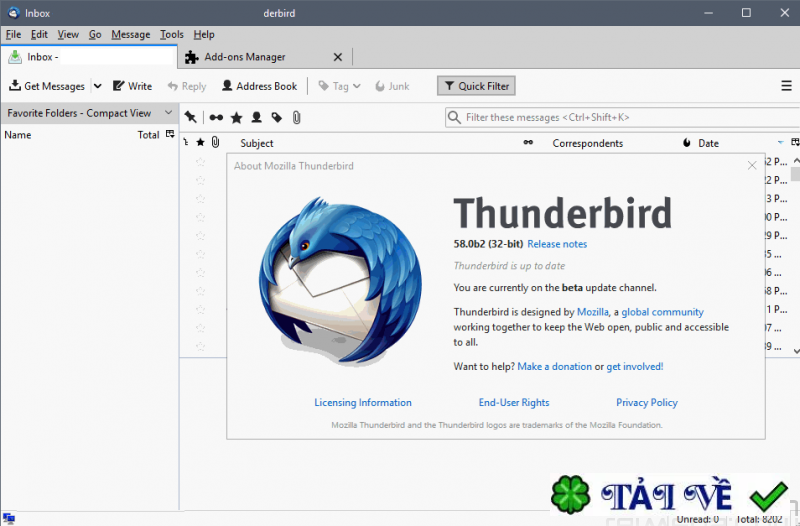The height and width of the screenshot is (526, 800).
Task: Click the online status icon in status bar
Action: (x=9, y=519)
